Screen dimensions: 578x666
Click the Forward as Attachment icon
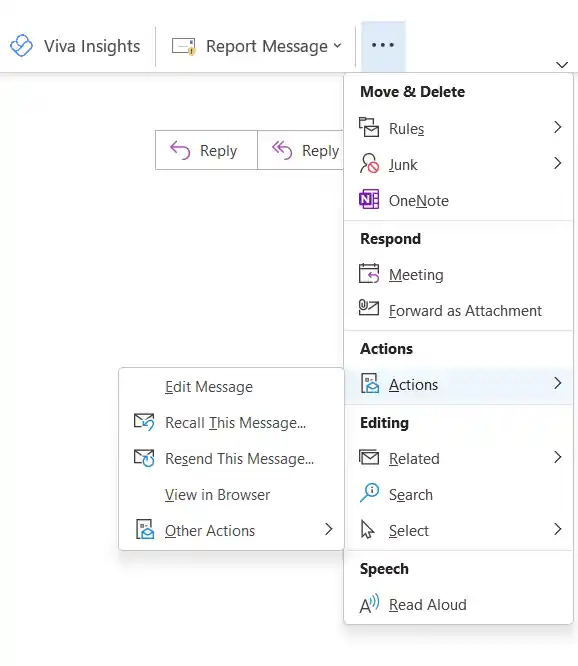coord(369,308)
